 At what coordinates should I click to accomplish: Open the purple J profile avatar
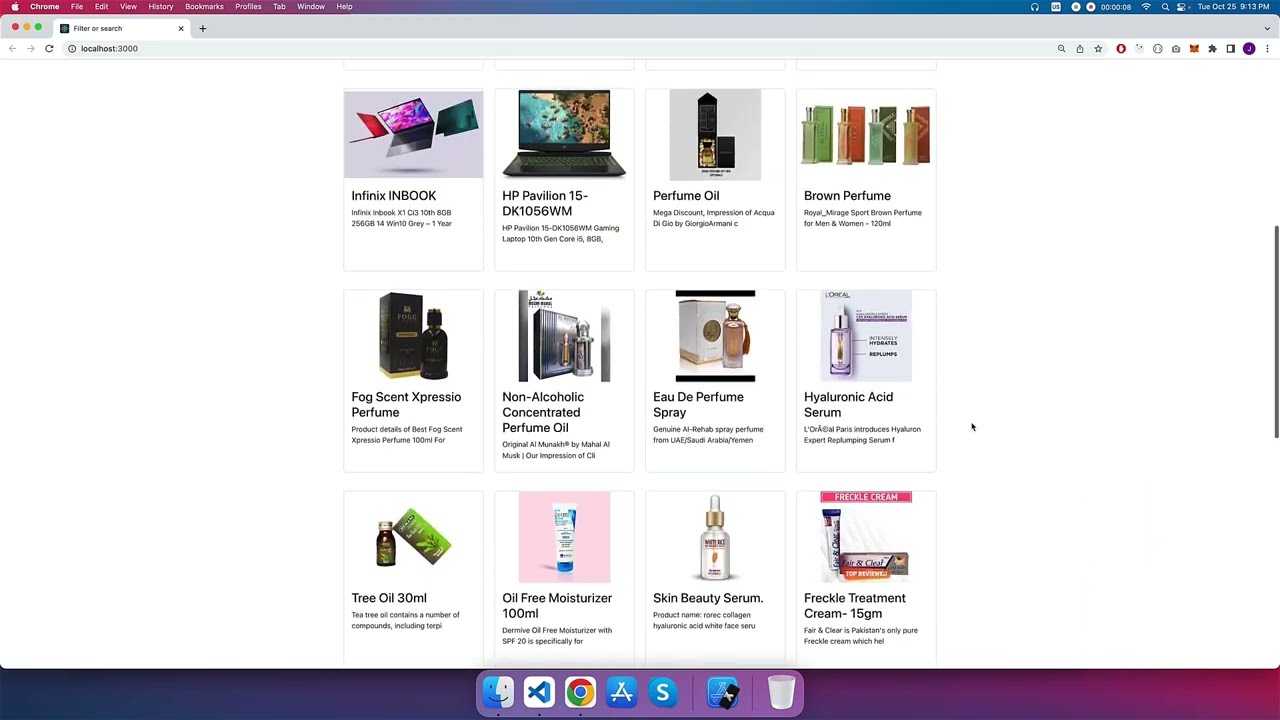point(1249,48)
